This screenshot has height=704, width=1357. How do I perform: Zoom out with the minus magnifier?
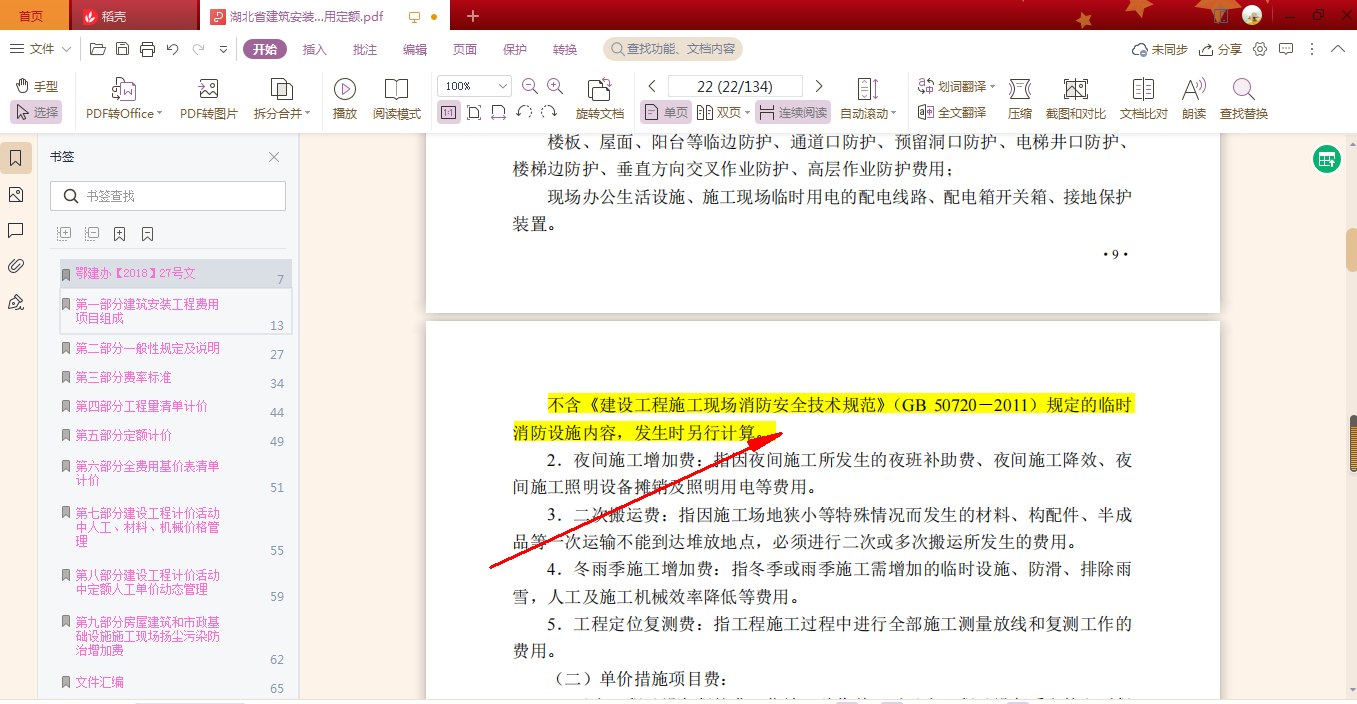(530, 86)
